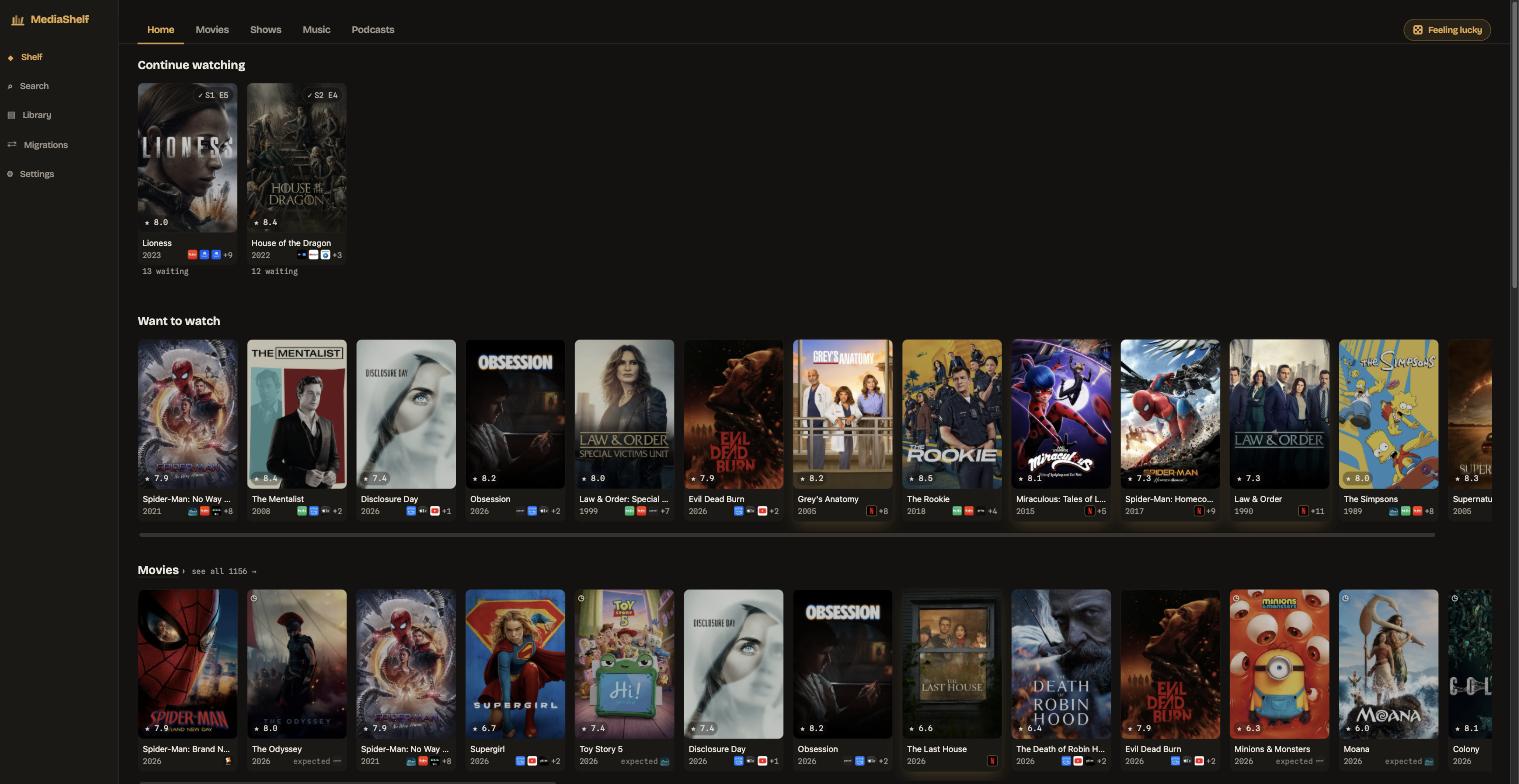
Task: Click the 'Want to watch' heading
Action: 179,321
